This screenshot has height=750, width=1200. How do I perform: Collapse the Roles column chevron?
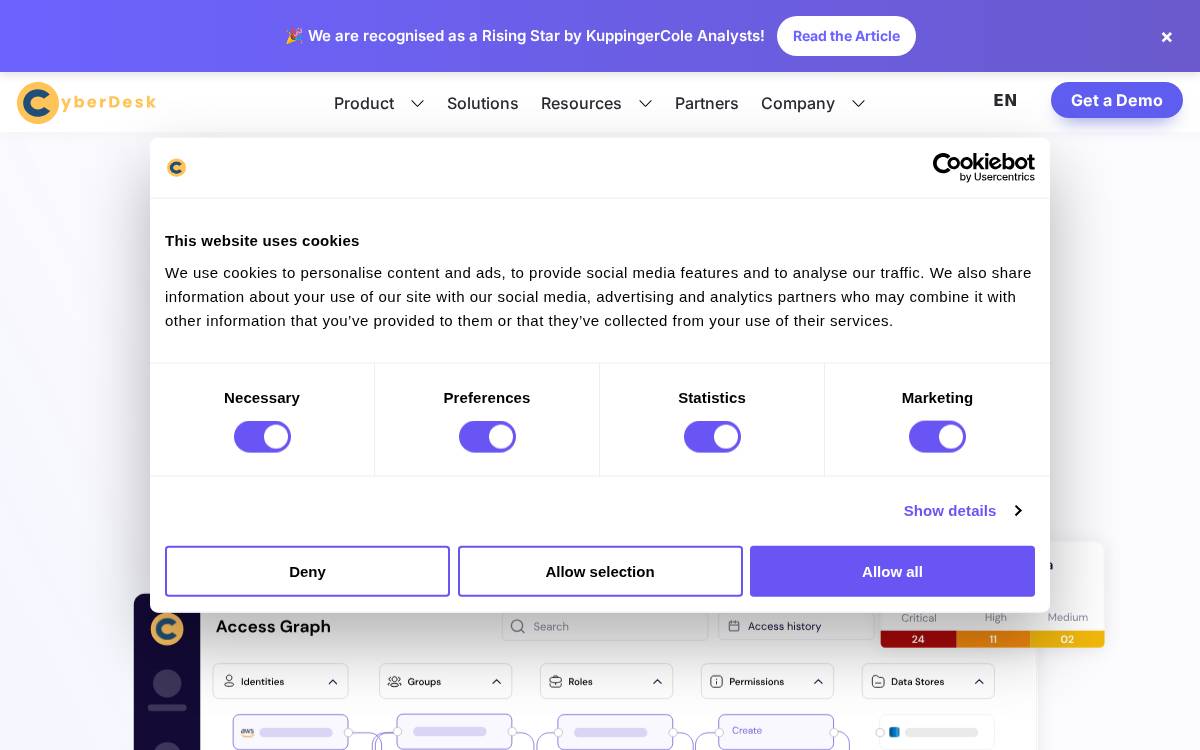pyautogui.click(x=657, y=682)
